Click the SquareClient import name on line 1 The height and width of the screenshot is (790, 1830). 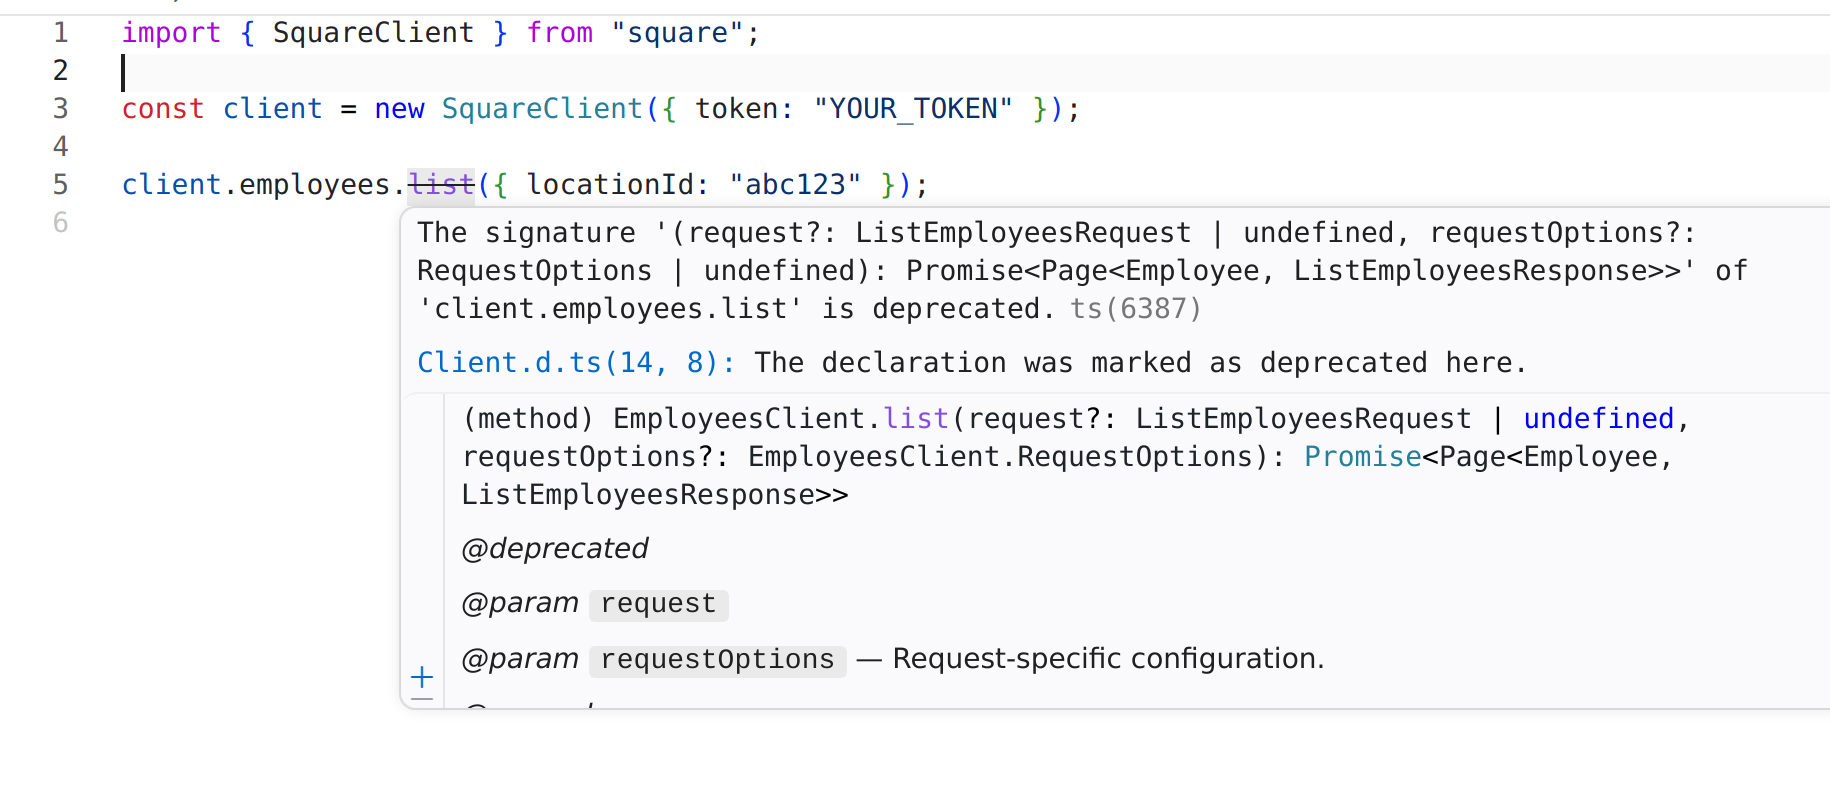[x=373, y=33]
